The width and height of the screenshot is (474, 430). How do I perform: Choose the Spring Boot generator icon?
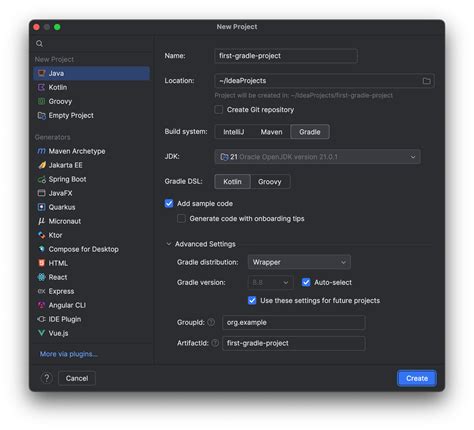click(41, 179)
